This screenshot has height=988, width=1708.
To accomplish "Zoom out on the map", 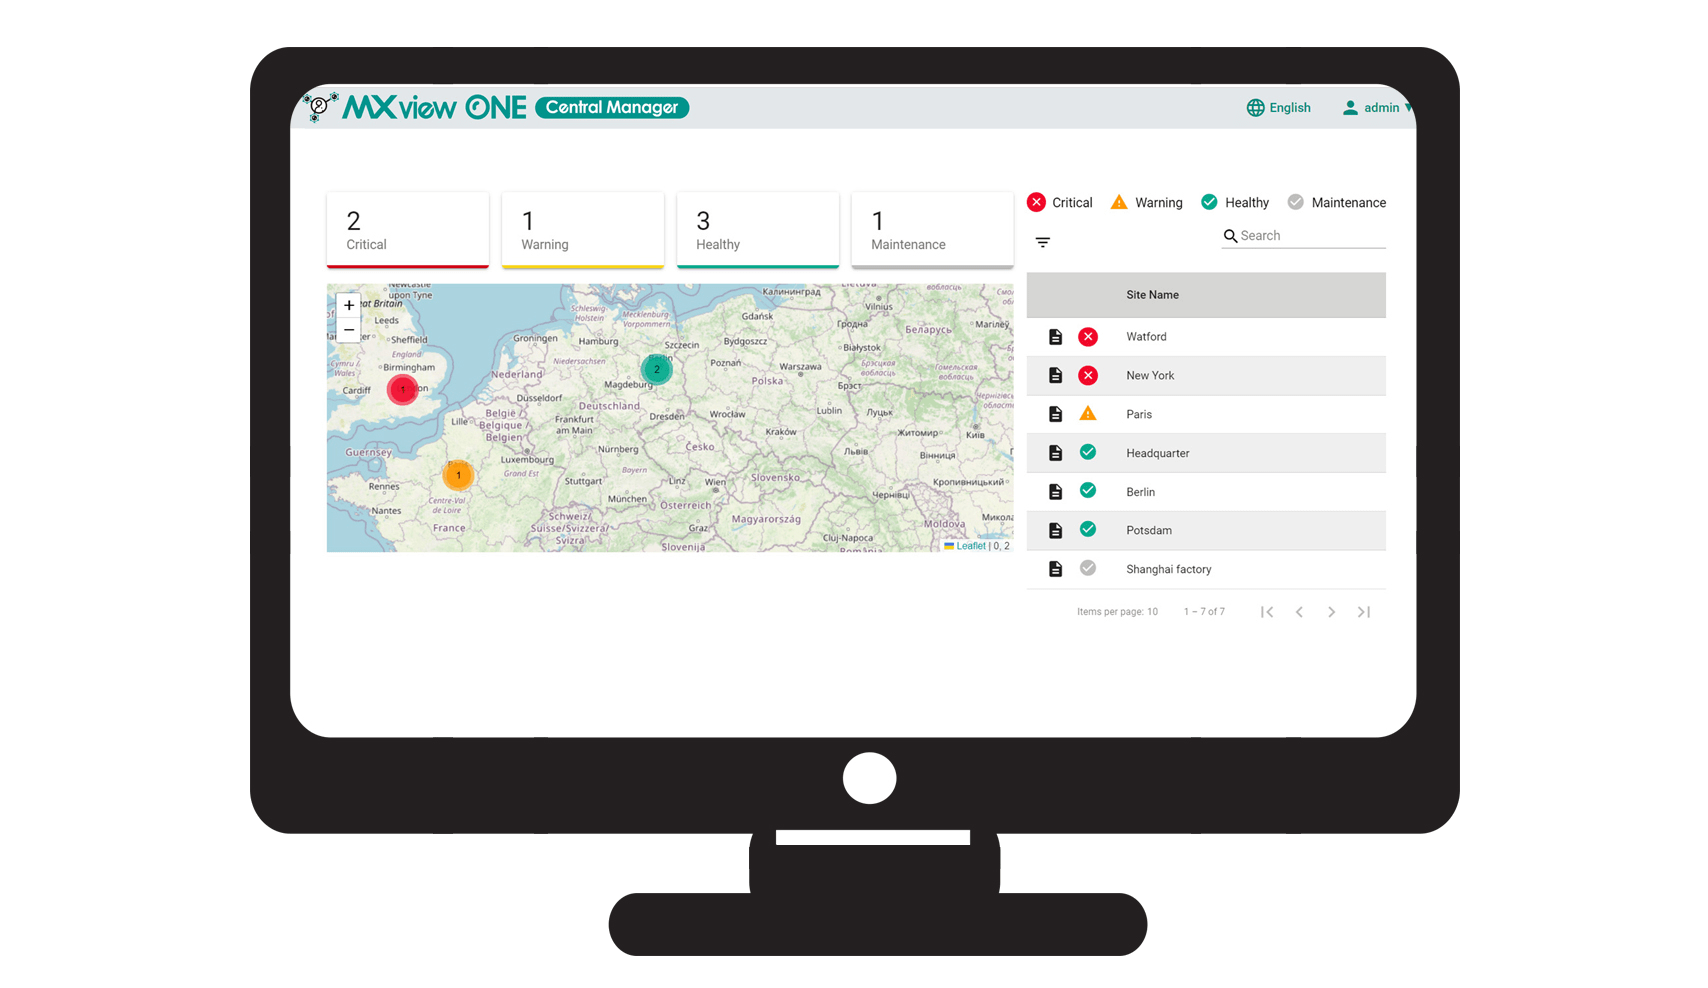I will pyautogui.click(x=349, y=330).
